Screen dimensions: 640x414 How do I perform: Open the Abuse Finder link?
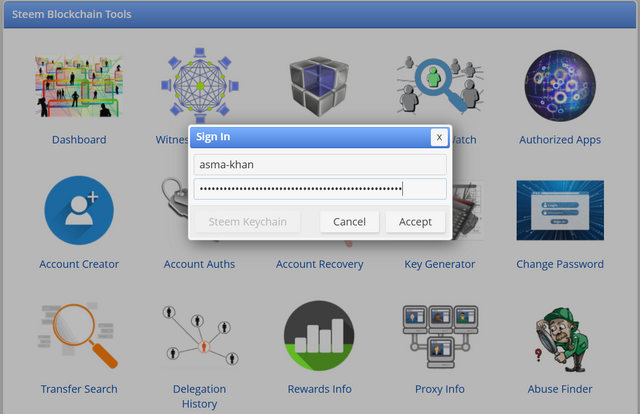560,389
